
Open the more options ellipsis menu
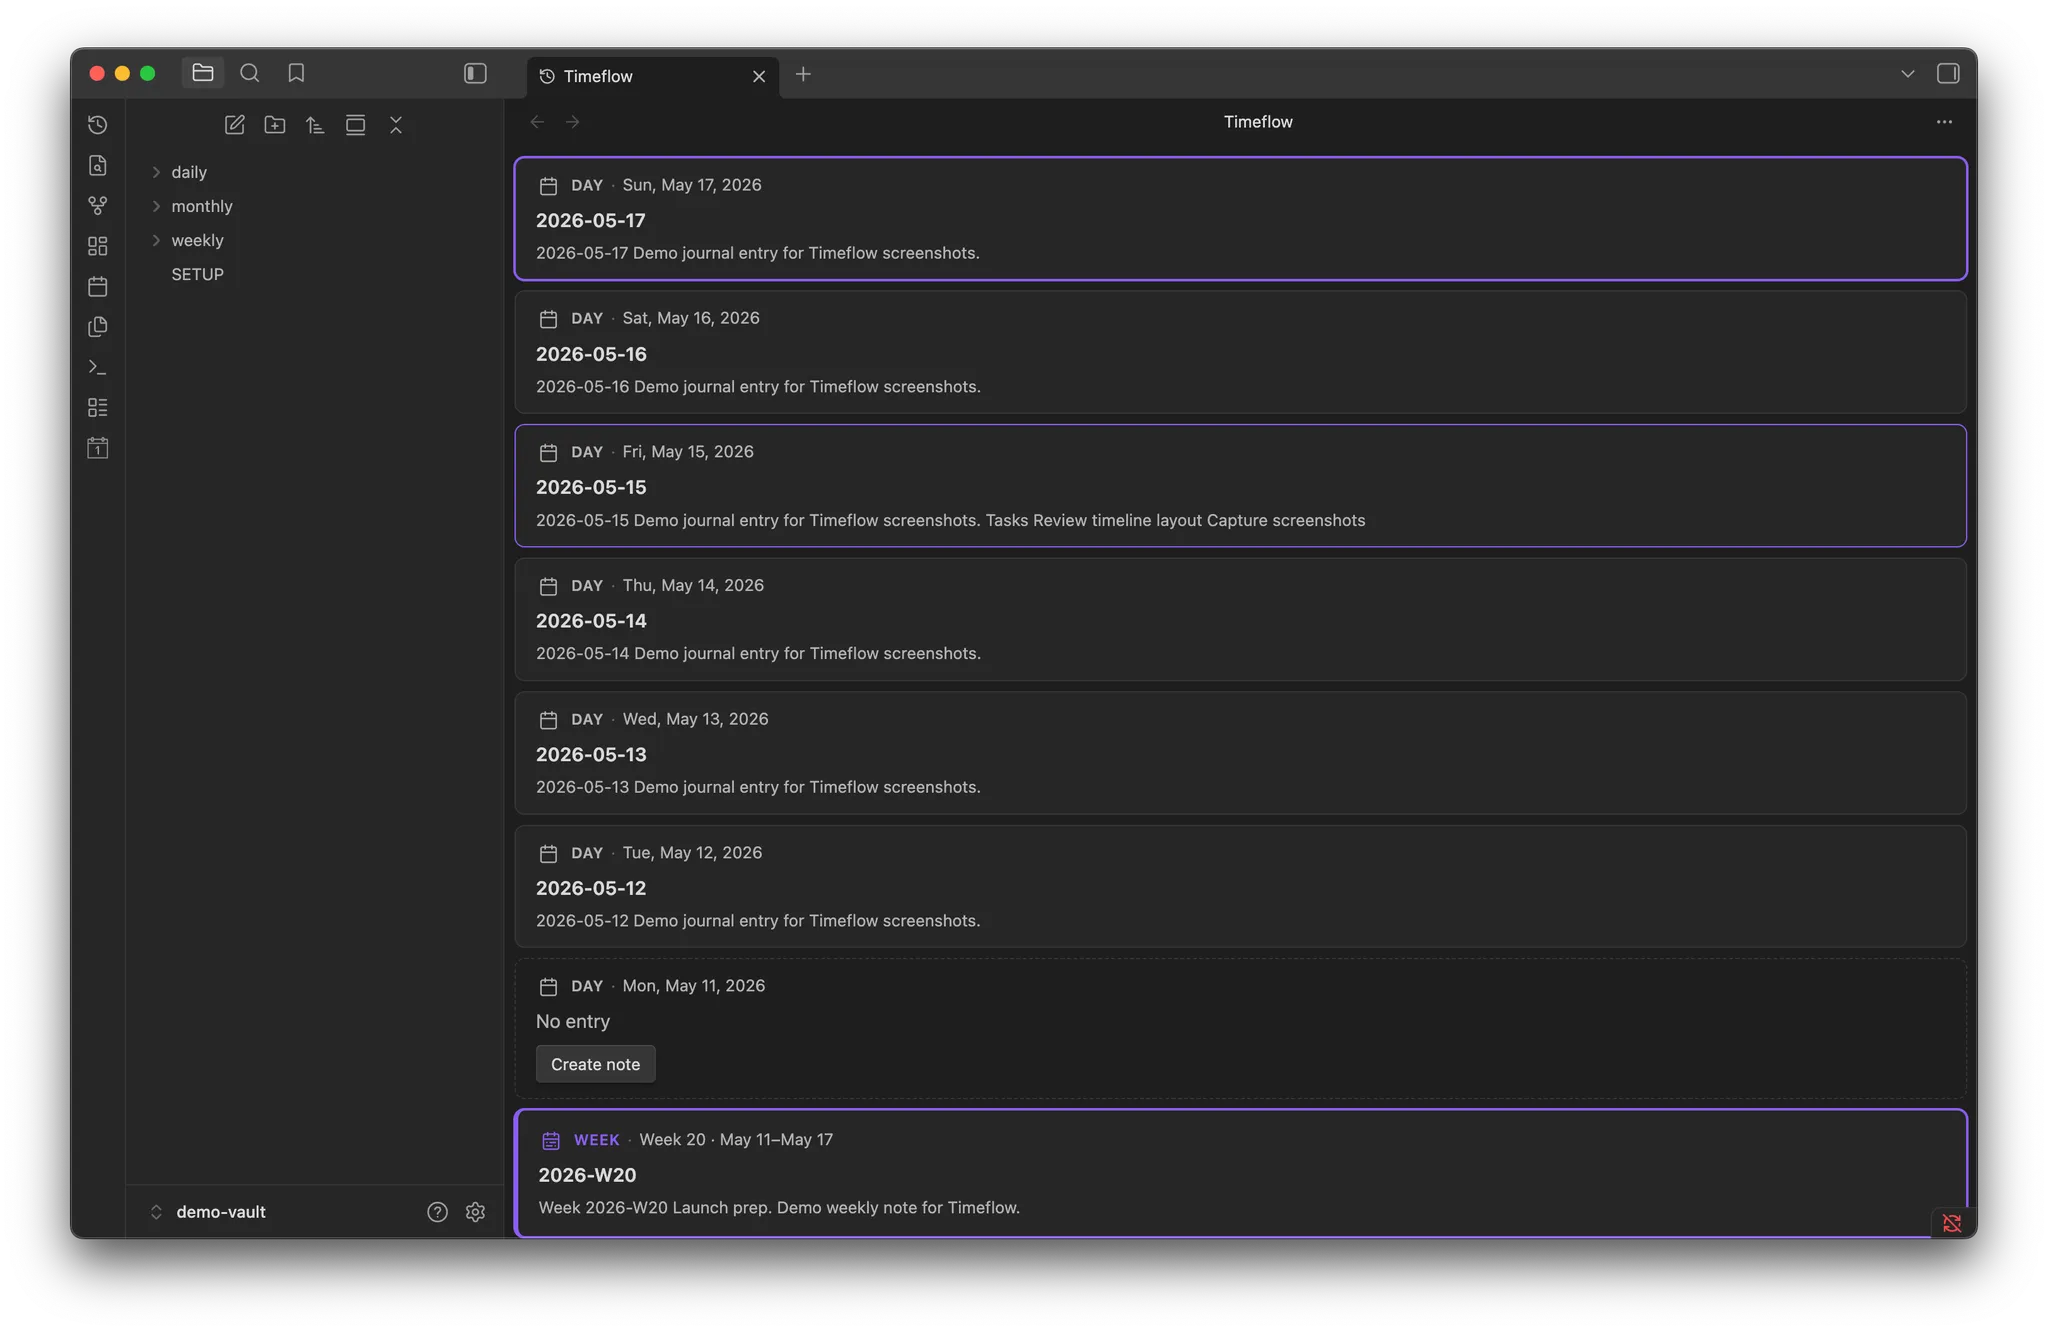pyautogui.click(x=1944, y=122)
